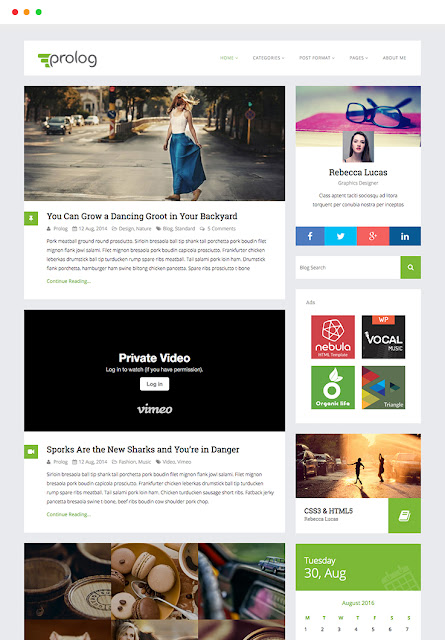445x640 pixels.
Task: Open 'Sporks Are the New Sharks' post
Action: click(x=143, y=449)
